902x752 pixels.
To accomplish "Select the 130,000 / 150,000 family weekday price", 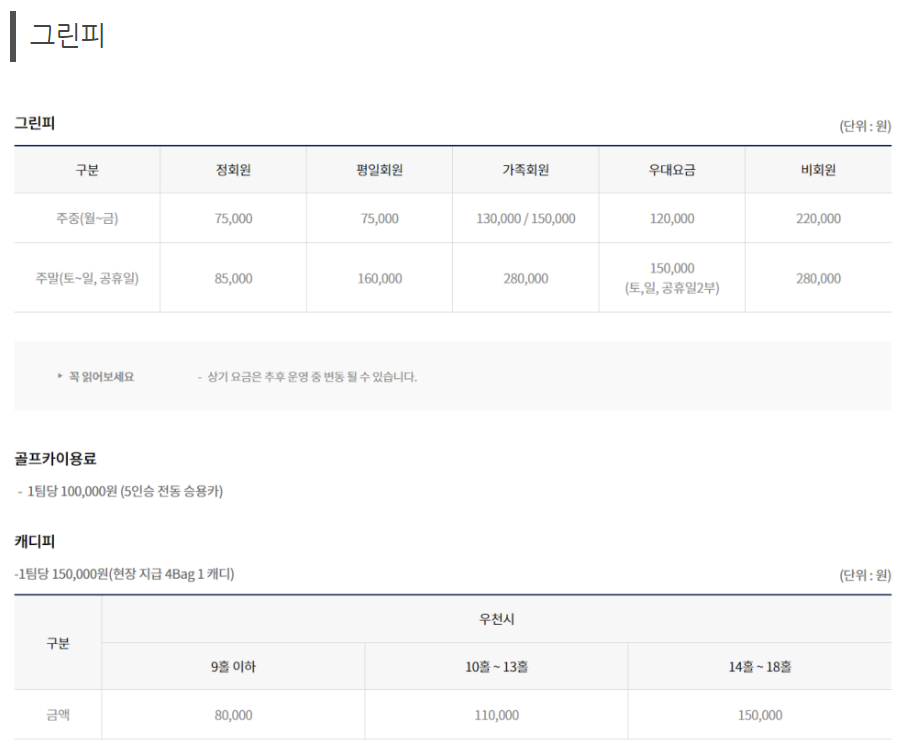I will point(525,218).
